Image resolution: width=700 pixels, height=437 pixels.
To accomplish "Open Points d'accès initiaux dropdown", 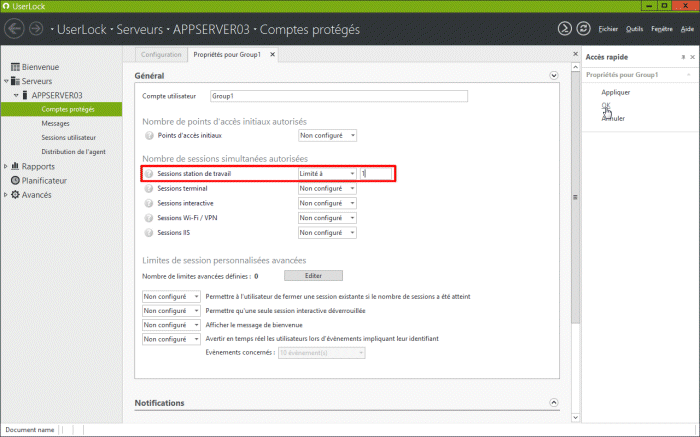I will pos(327,135).
